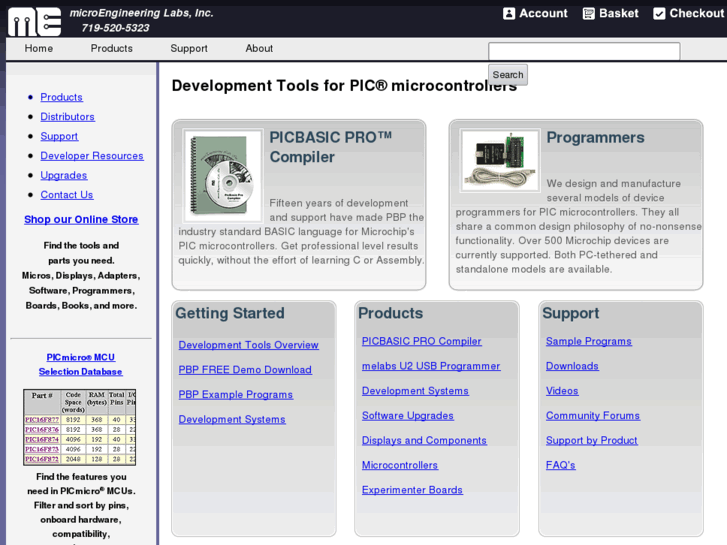Open Microcontrollers link
The image size is (727, 545).
(x=400, y=465)
